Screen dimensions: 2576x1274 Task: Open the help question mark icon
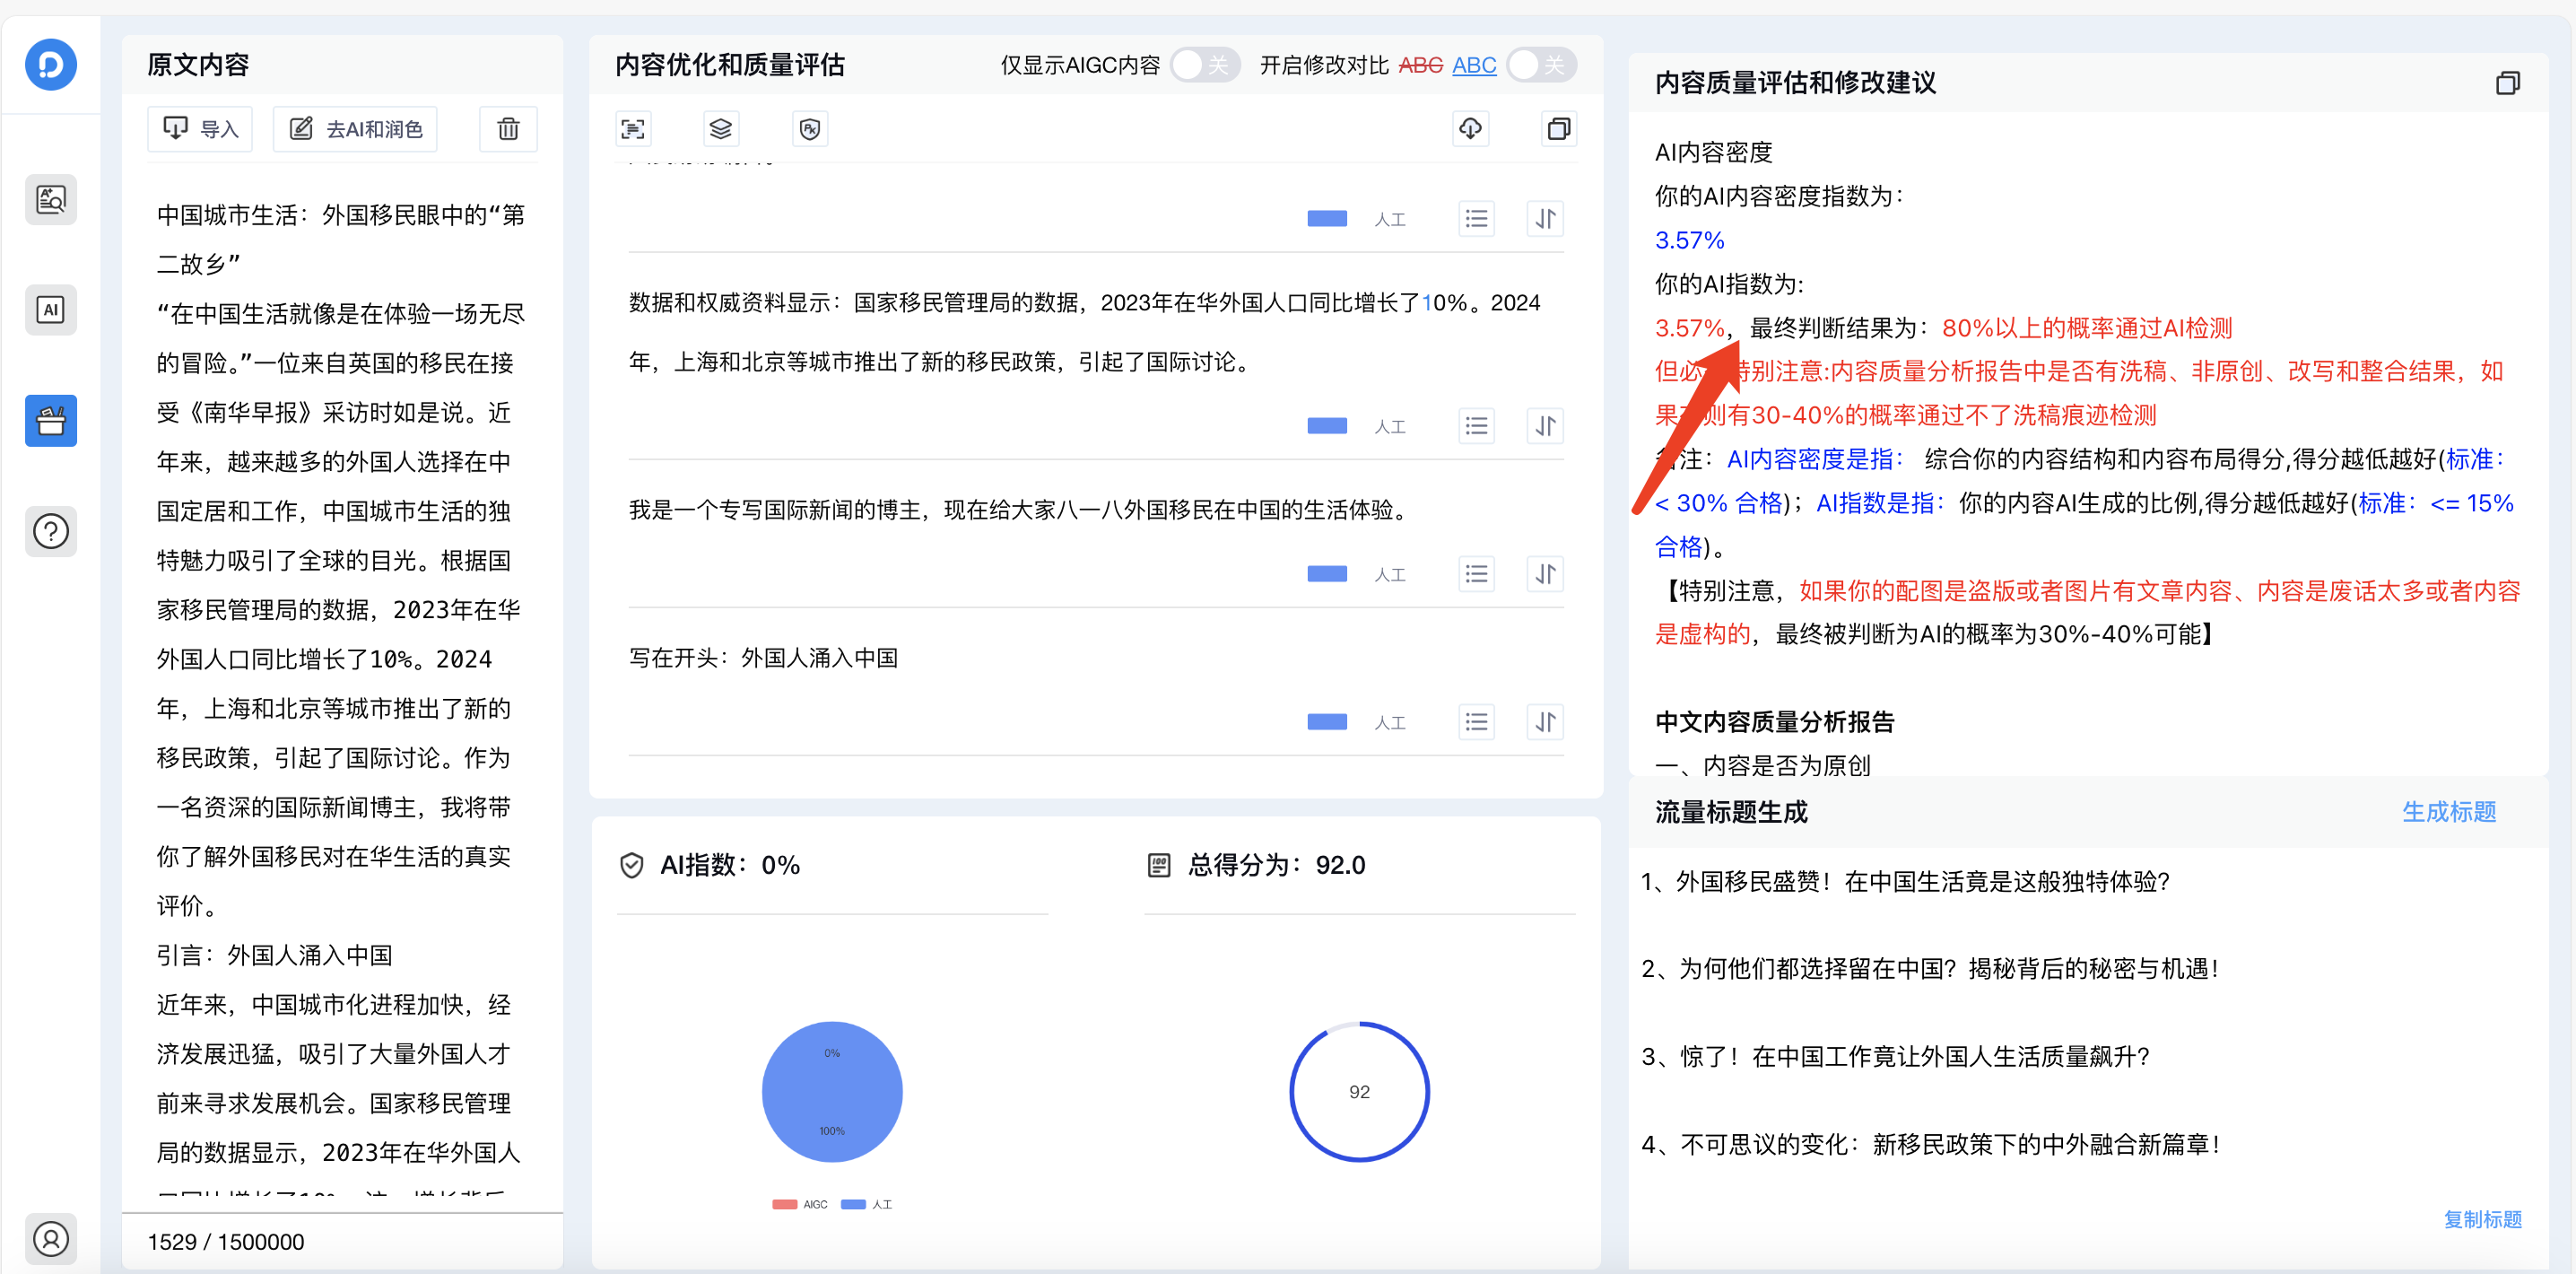tap(51, 531)
